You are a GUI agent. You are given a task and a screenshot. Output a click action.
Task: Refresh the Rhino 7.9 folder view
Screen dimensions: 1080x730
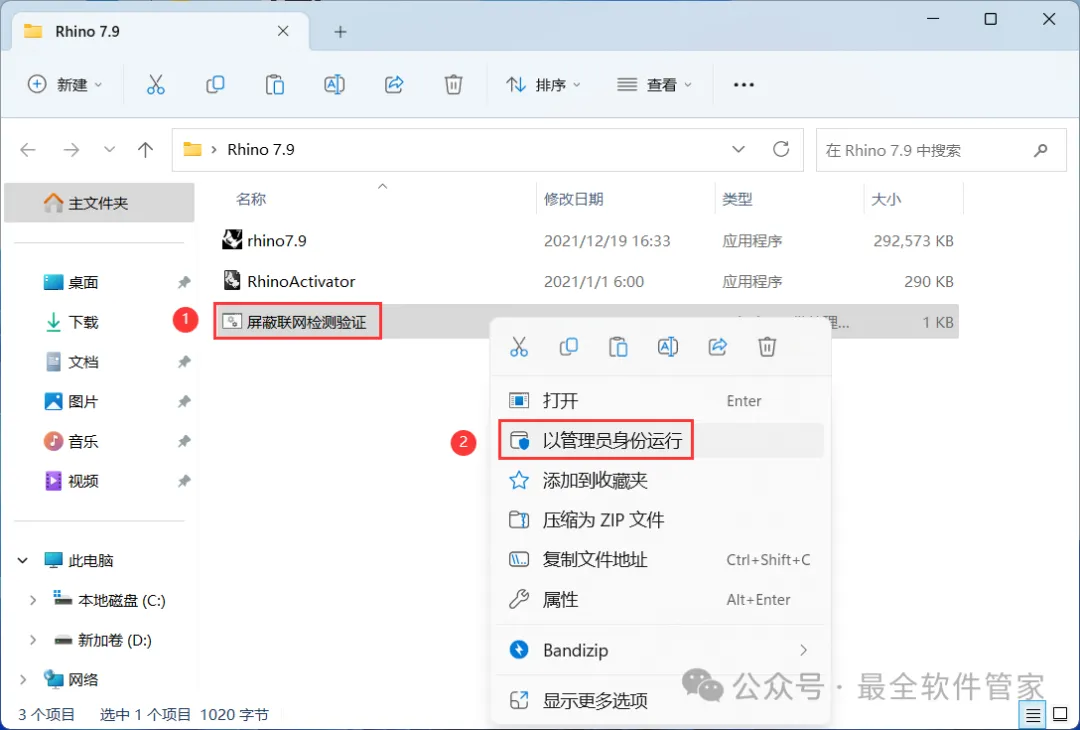[781, 149]
